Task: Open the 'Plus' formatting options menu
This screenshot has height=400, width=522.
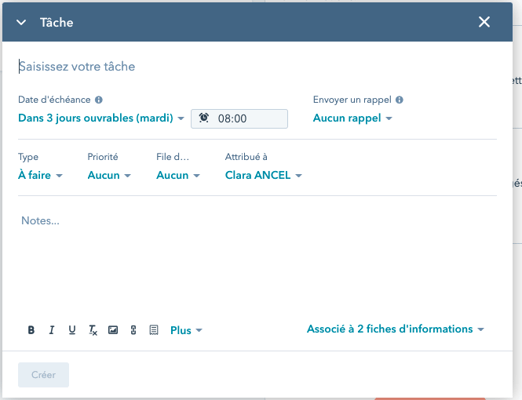Action: pos(186,330)
